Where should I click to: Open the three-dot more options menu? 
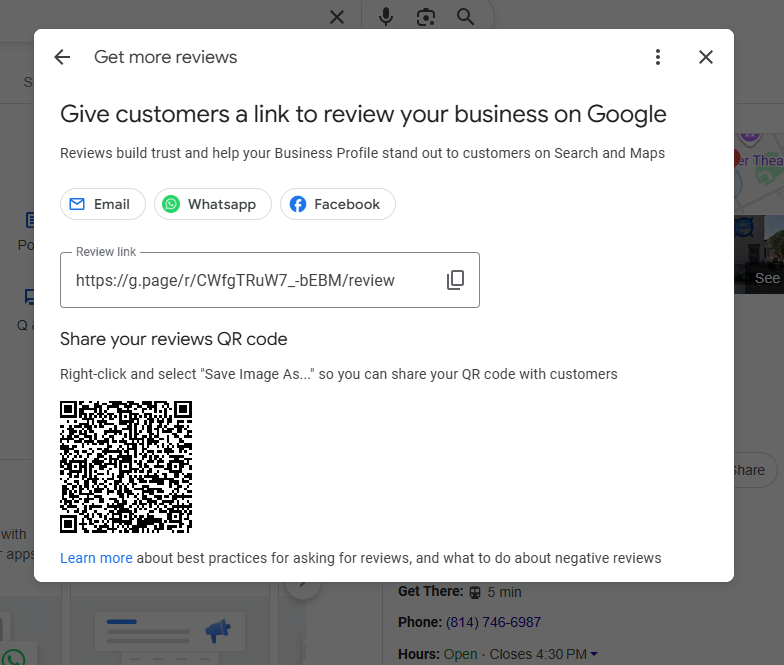(x=658, y=57)
